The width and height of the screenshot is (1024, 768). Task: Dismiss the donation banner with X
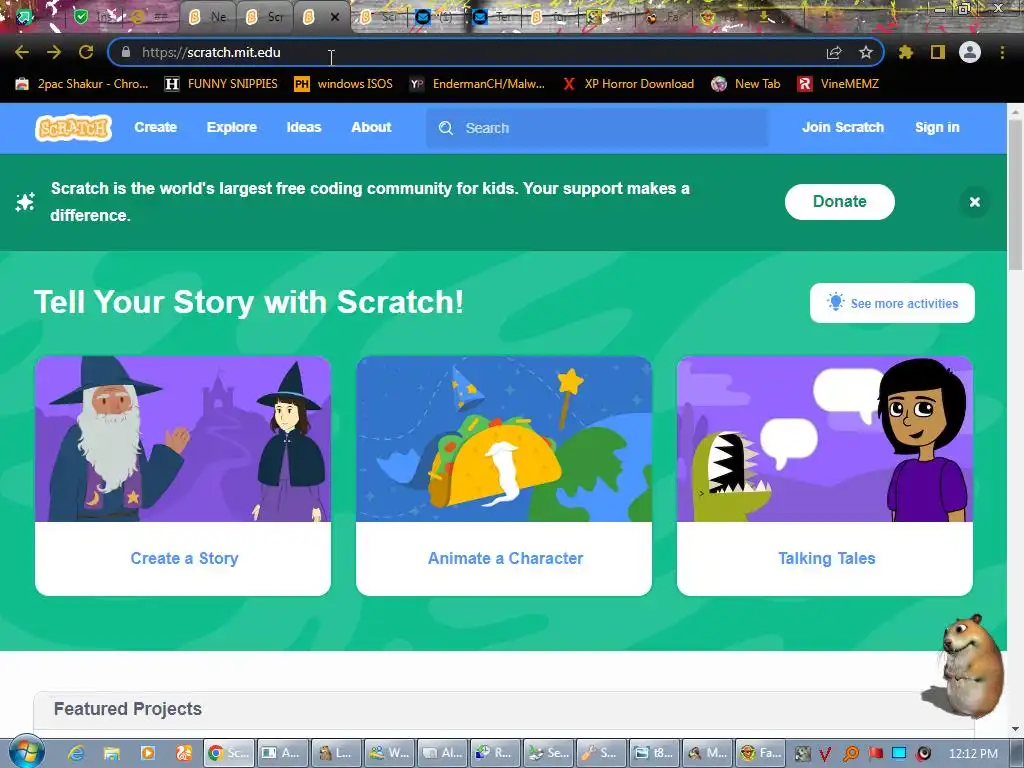point(974,202)
